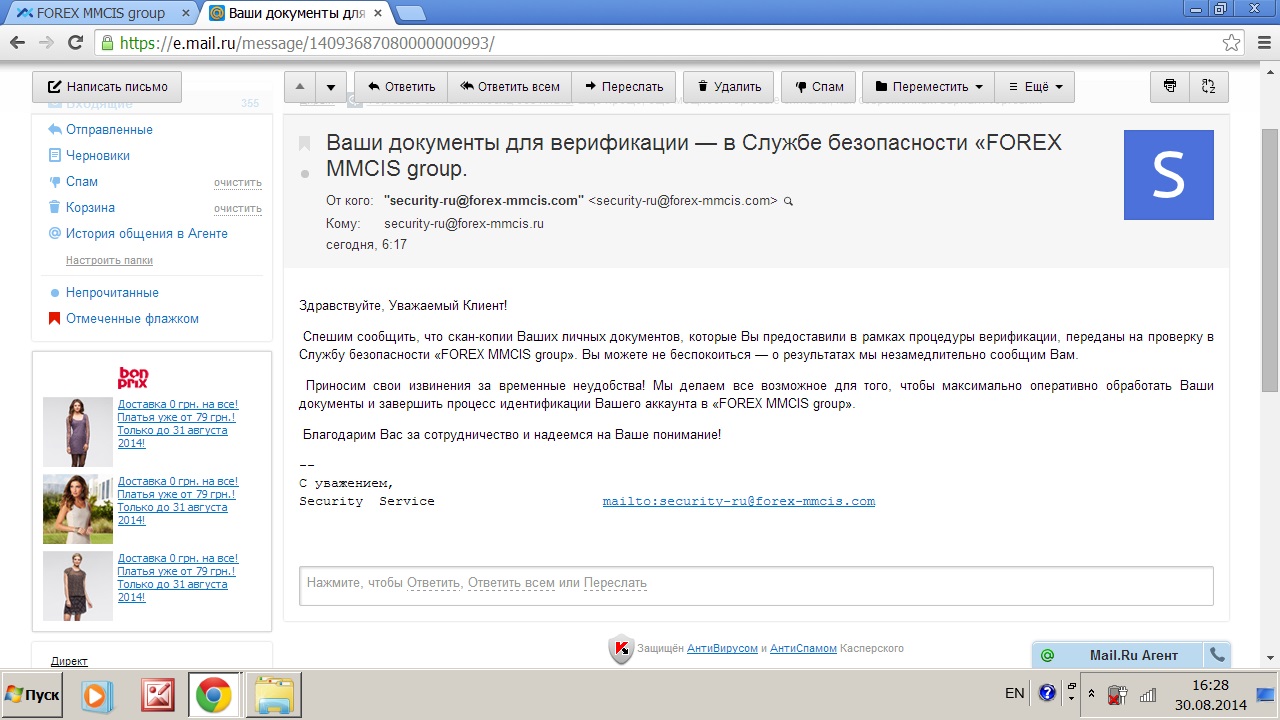Click the sender avatar S
Viewport: 1280px width, 720px height.
(1168, 175)
